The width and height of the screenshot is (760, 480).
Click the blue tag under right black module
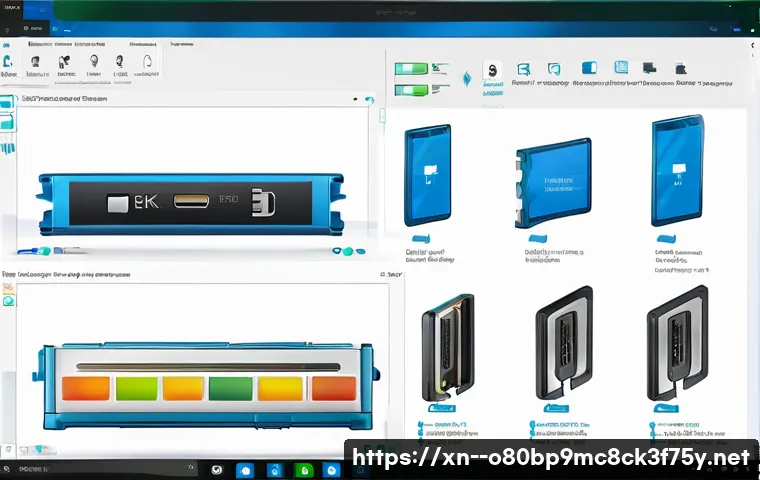click(666, 408)
